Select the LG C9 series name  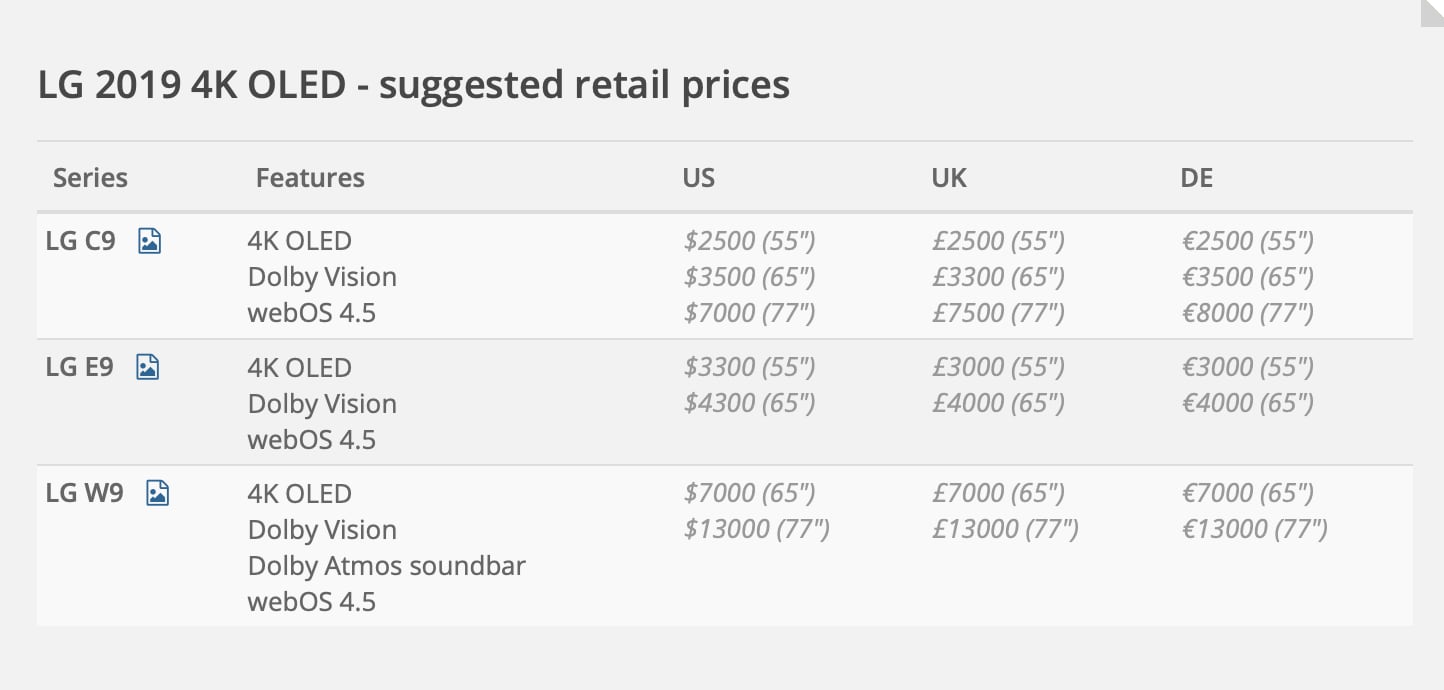[81, 241]
